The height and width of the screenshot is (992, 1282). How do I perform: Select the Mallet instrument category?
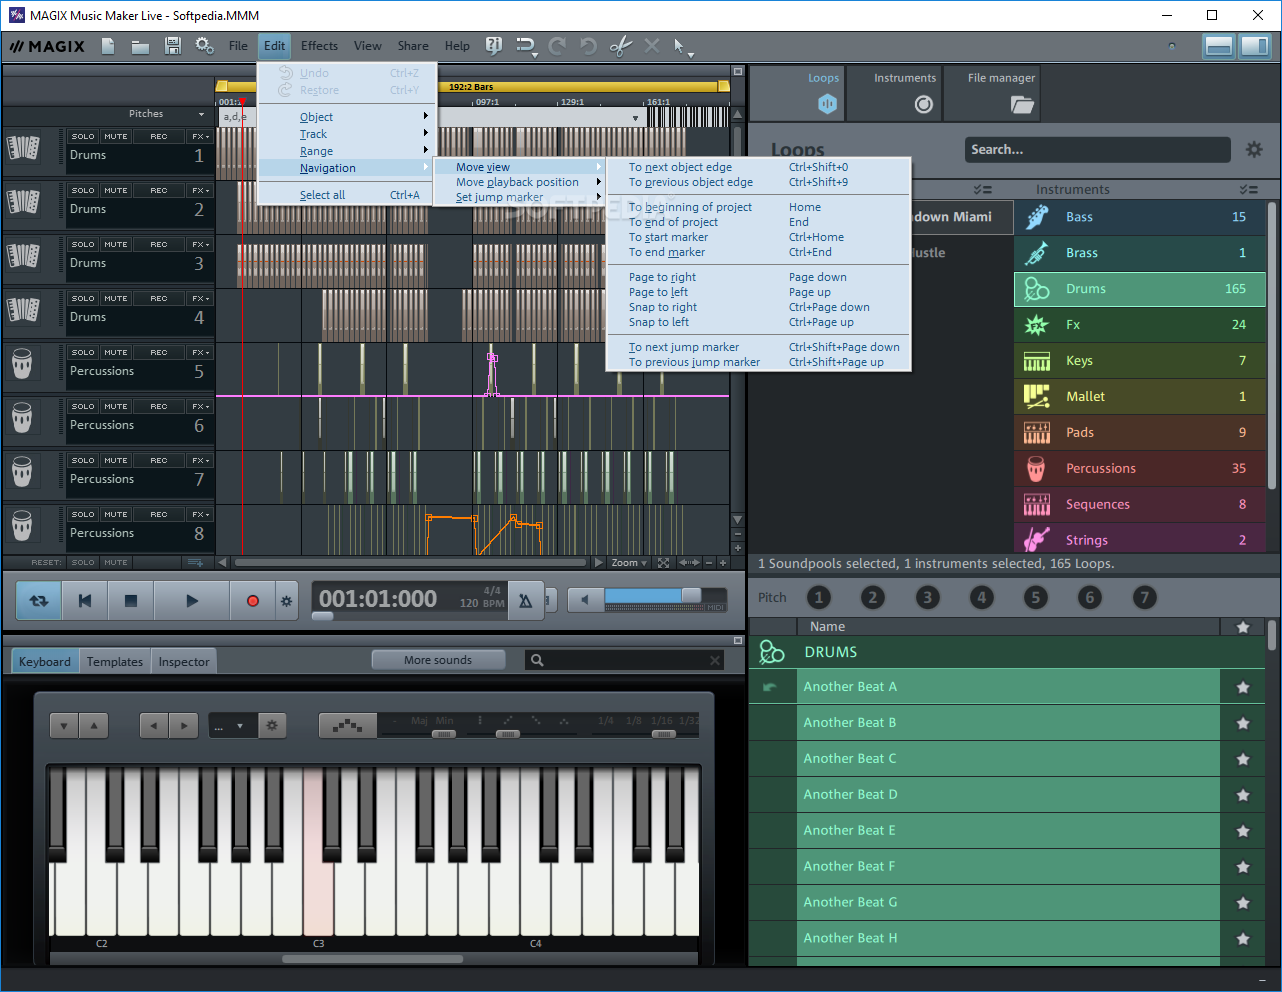[1139, 397]
